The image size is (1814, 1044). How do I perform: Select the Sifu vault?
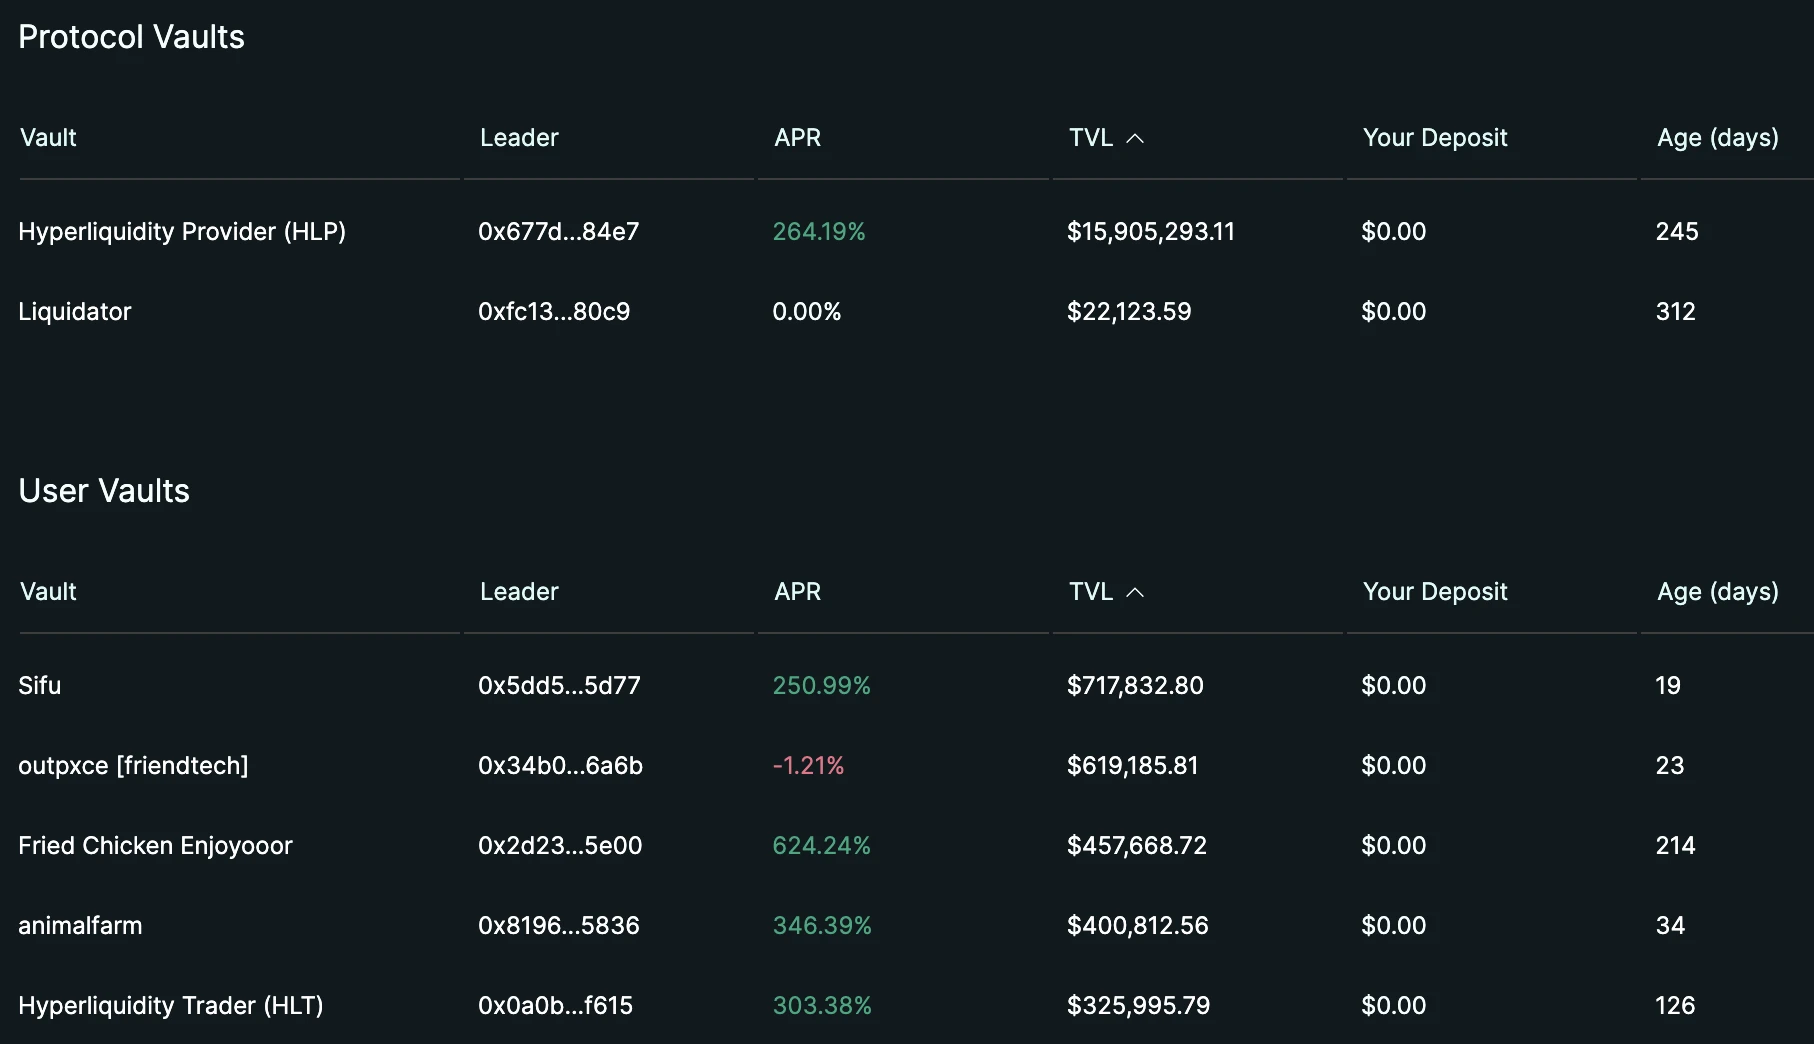click(40, 685)
